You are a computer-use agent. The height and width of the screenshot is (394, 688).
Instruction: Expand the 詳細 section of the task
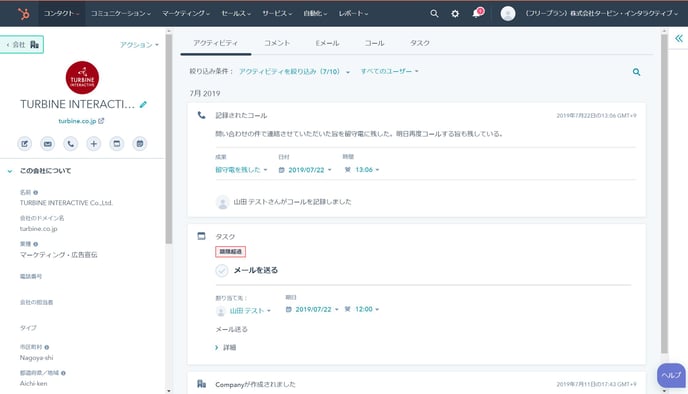(x=226, y=347)
